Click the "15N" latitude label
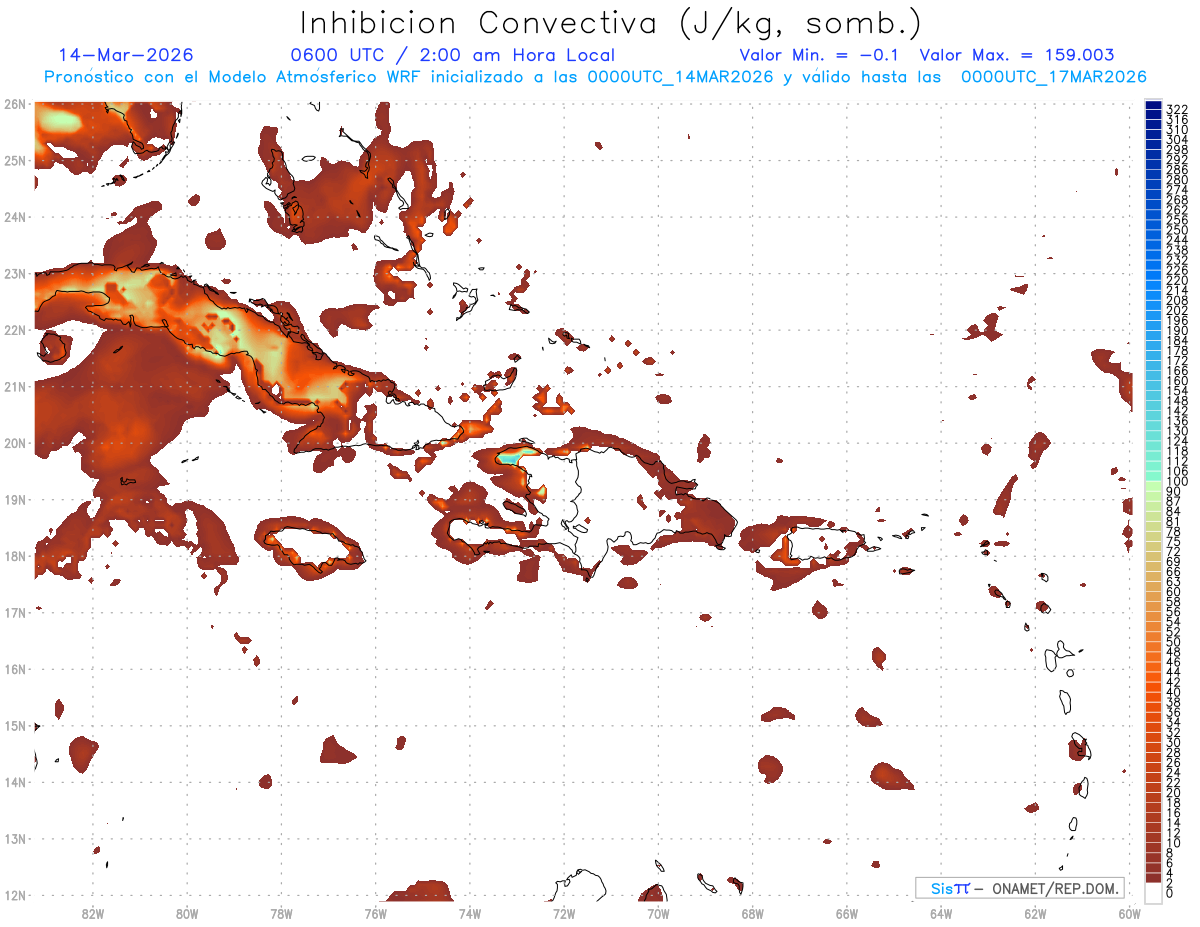 click(x=14, y=725)
